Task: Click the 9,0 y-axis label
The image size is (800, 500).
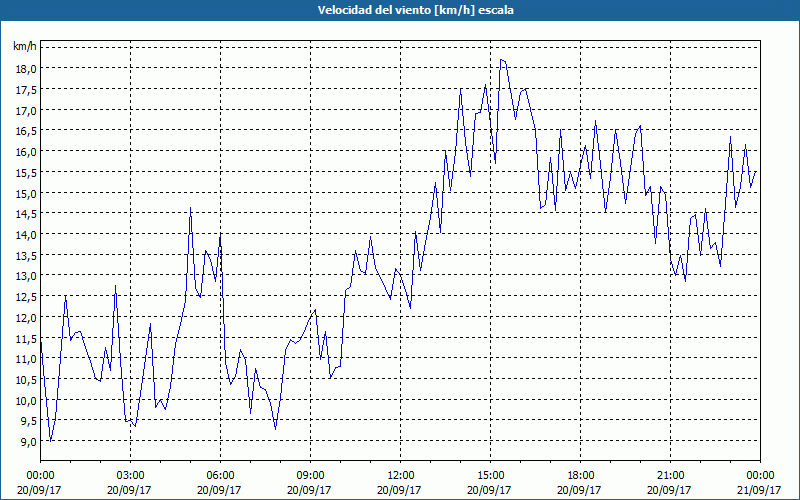Action: pos(28,442)
